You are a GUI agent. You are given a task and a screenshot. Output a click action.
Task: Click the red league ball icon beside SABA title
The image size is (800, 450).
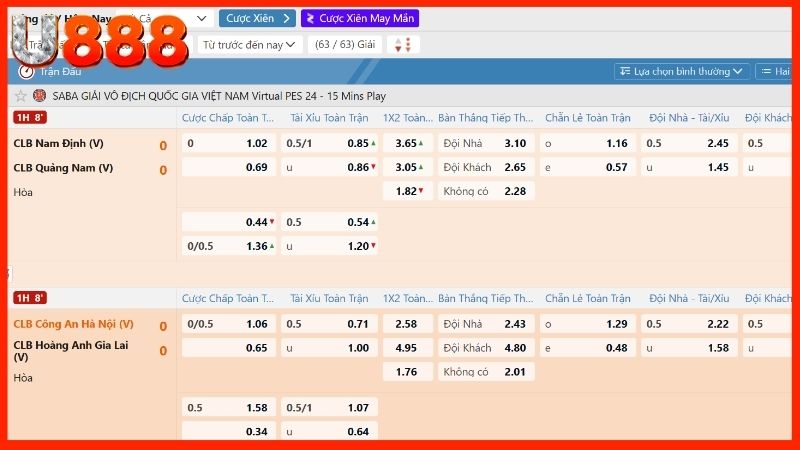point(39,95)
